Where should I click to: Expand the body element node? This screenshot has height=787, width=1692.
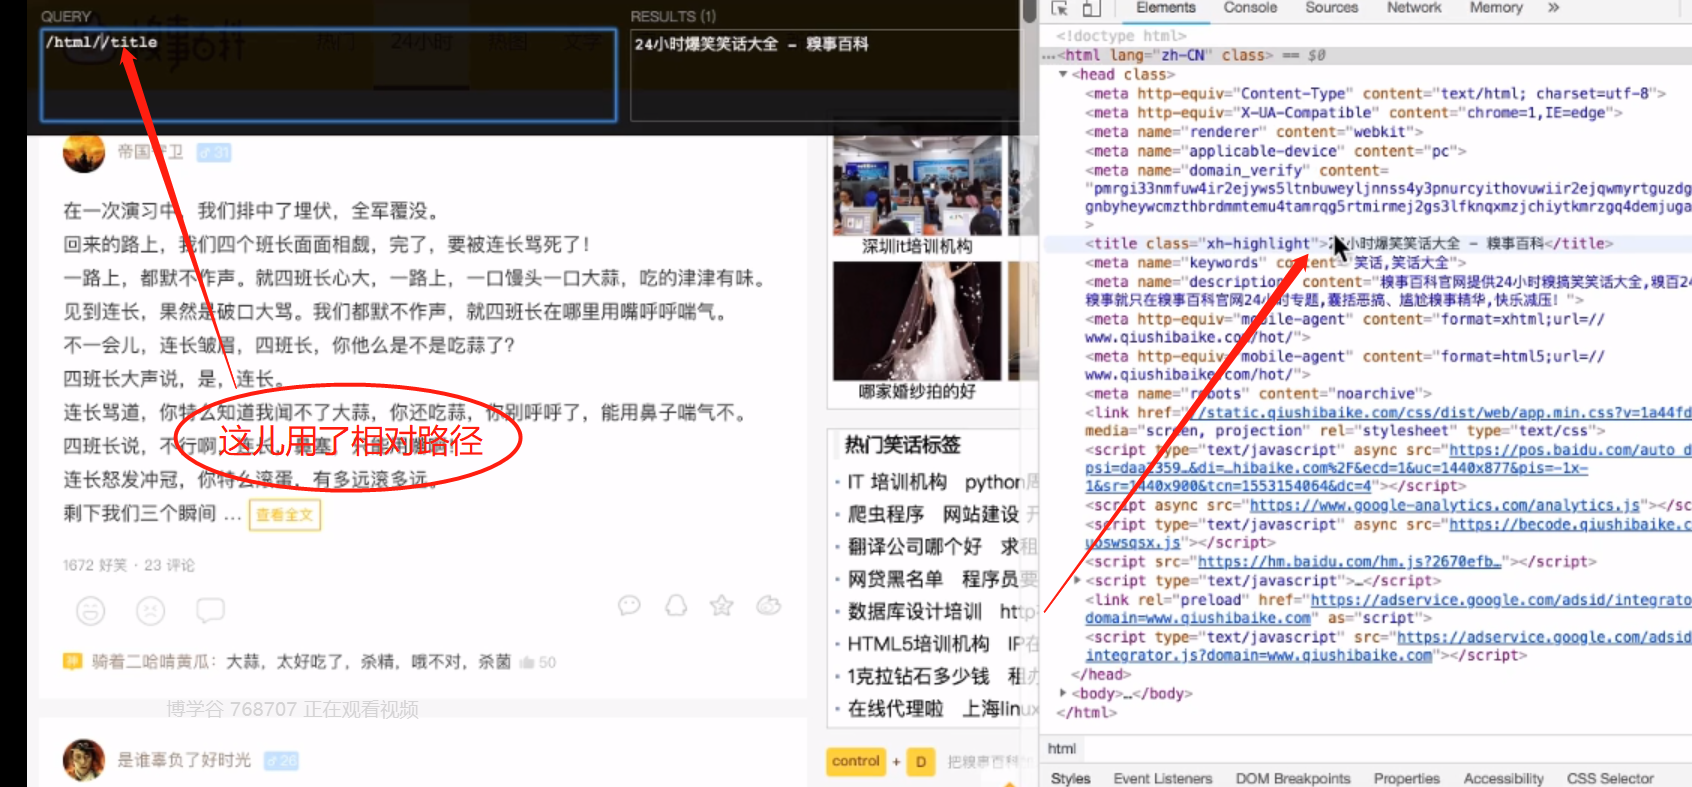pyautogui.click(x=1062, y=692)
